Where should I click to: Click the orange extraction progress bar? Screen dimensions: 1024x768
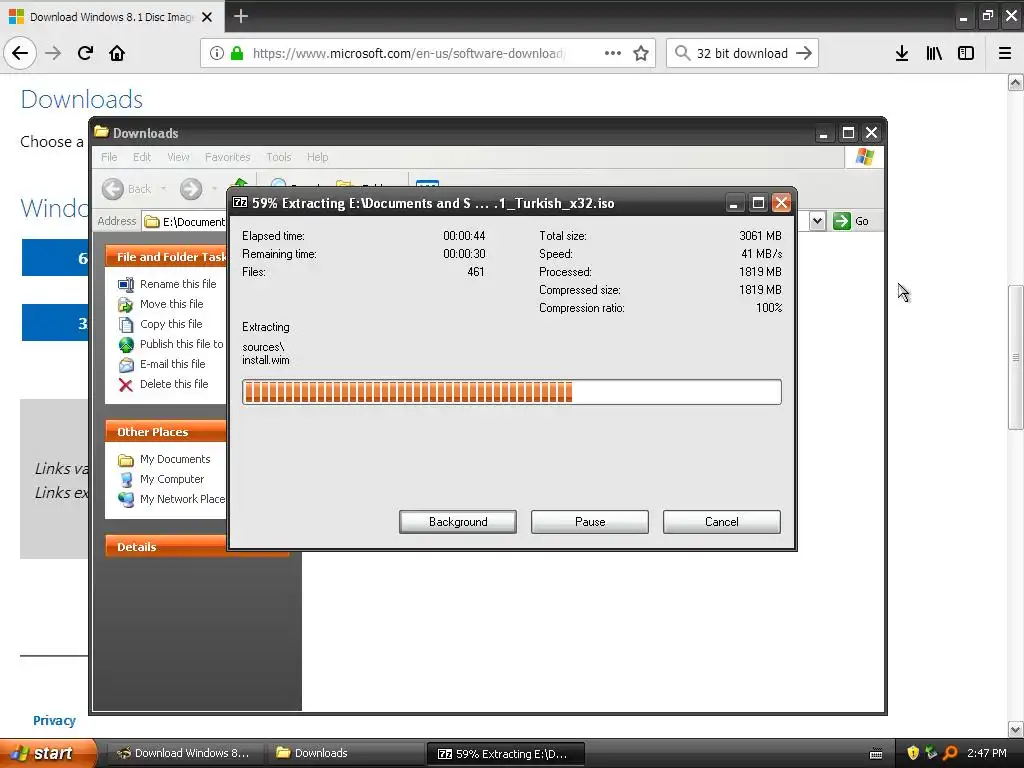tap(512, 392)
